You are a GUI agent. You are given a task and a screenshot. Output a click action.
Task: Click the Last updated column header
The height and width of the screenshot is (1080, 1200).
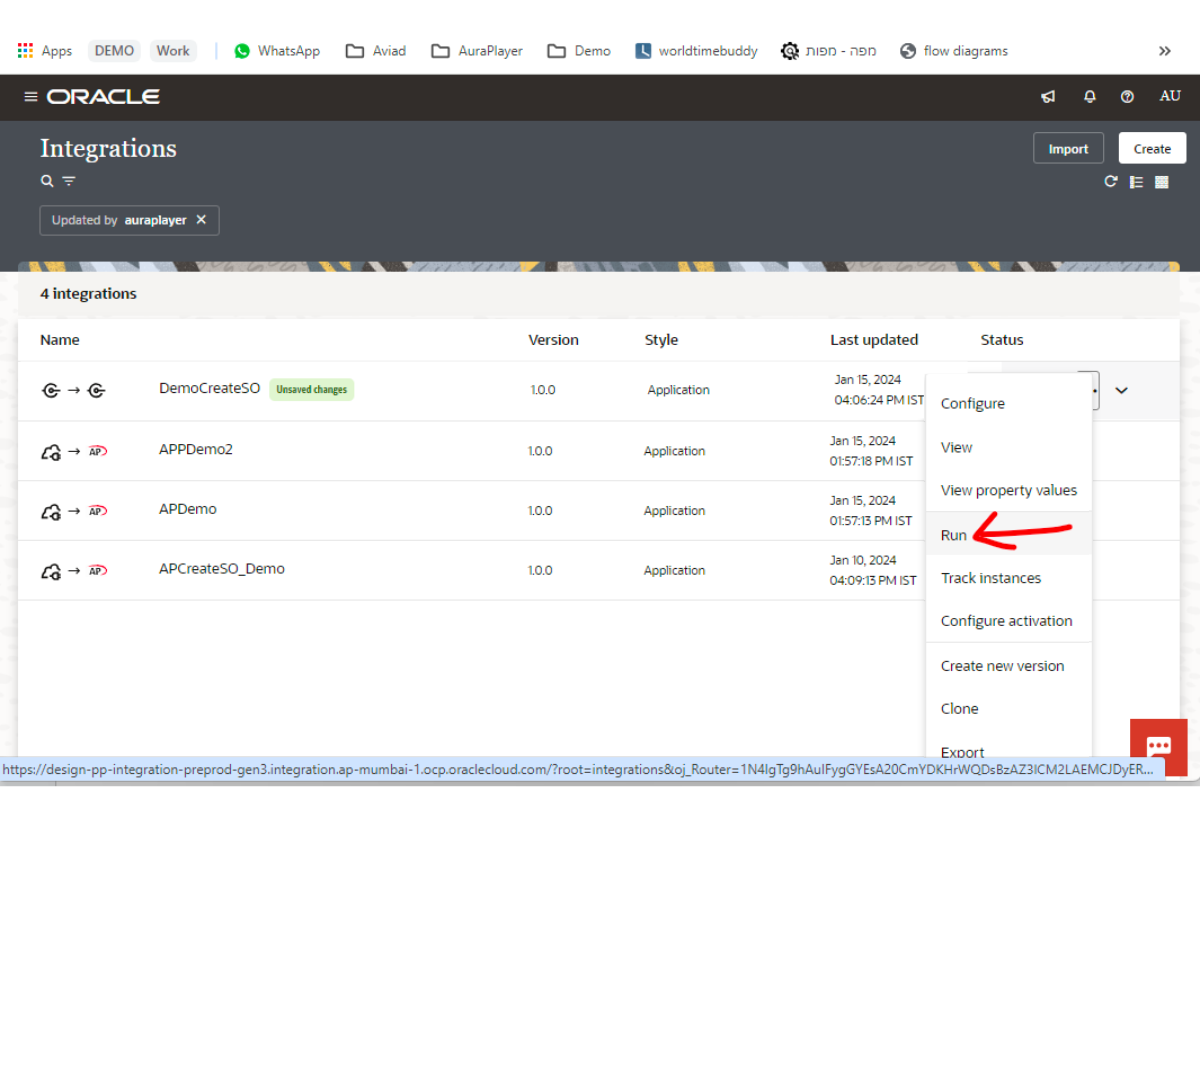tap(874, 340)
